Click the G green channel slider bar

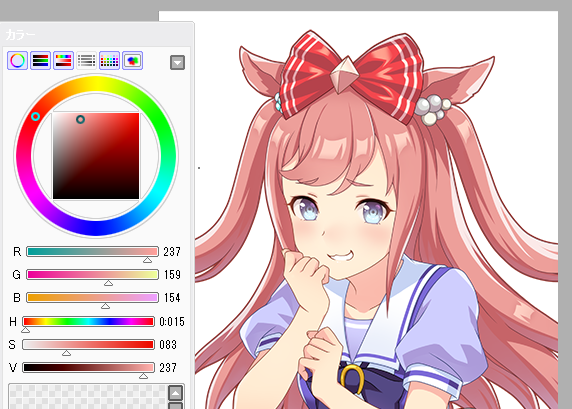click(x=92, y=274)
